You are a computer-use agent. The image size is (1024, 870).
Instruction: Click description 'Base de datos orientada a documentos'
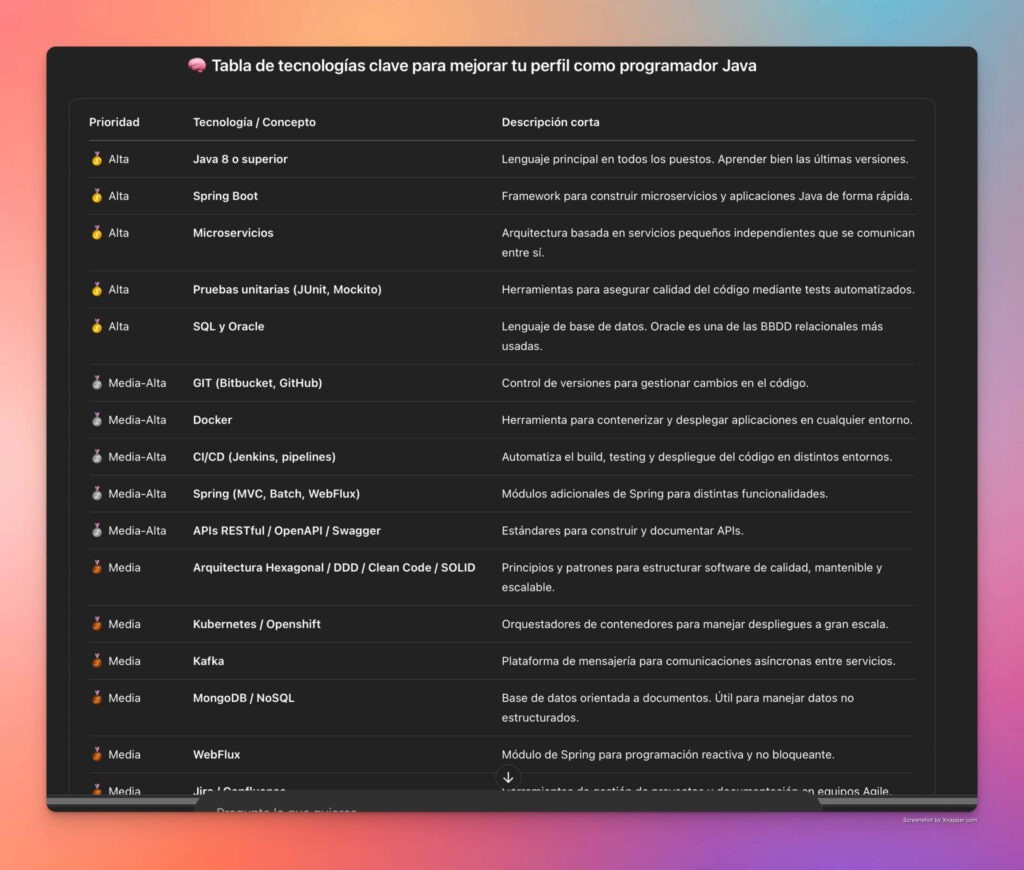point(678,707)
